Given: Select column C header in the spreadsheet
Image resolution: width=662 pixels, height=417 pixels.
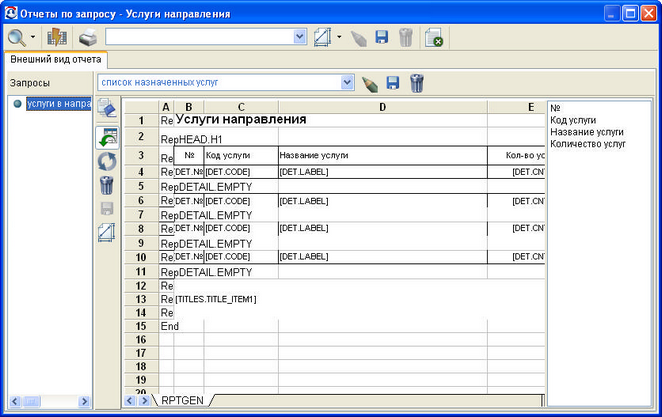Looking at the screenshot, I should 241,107.
